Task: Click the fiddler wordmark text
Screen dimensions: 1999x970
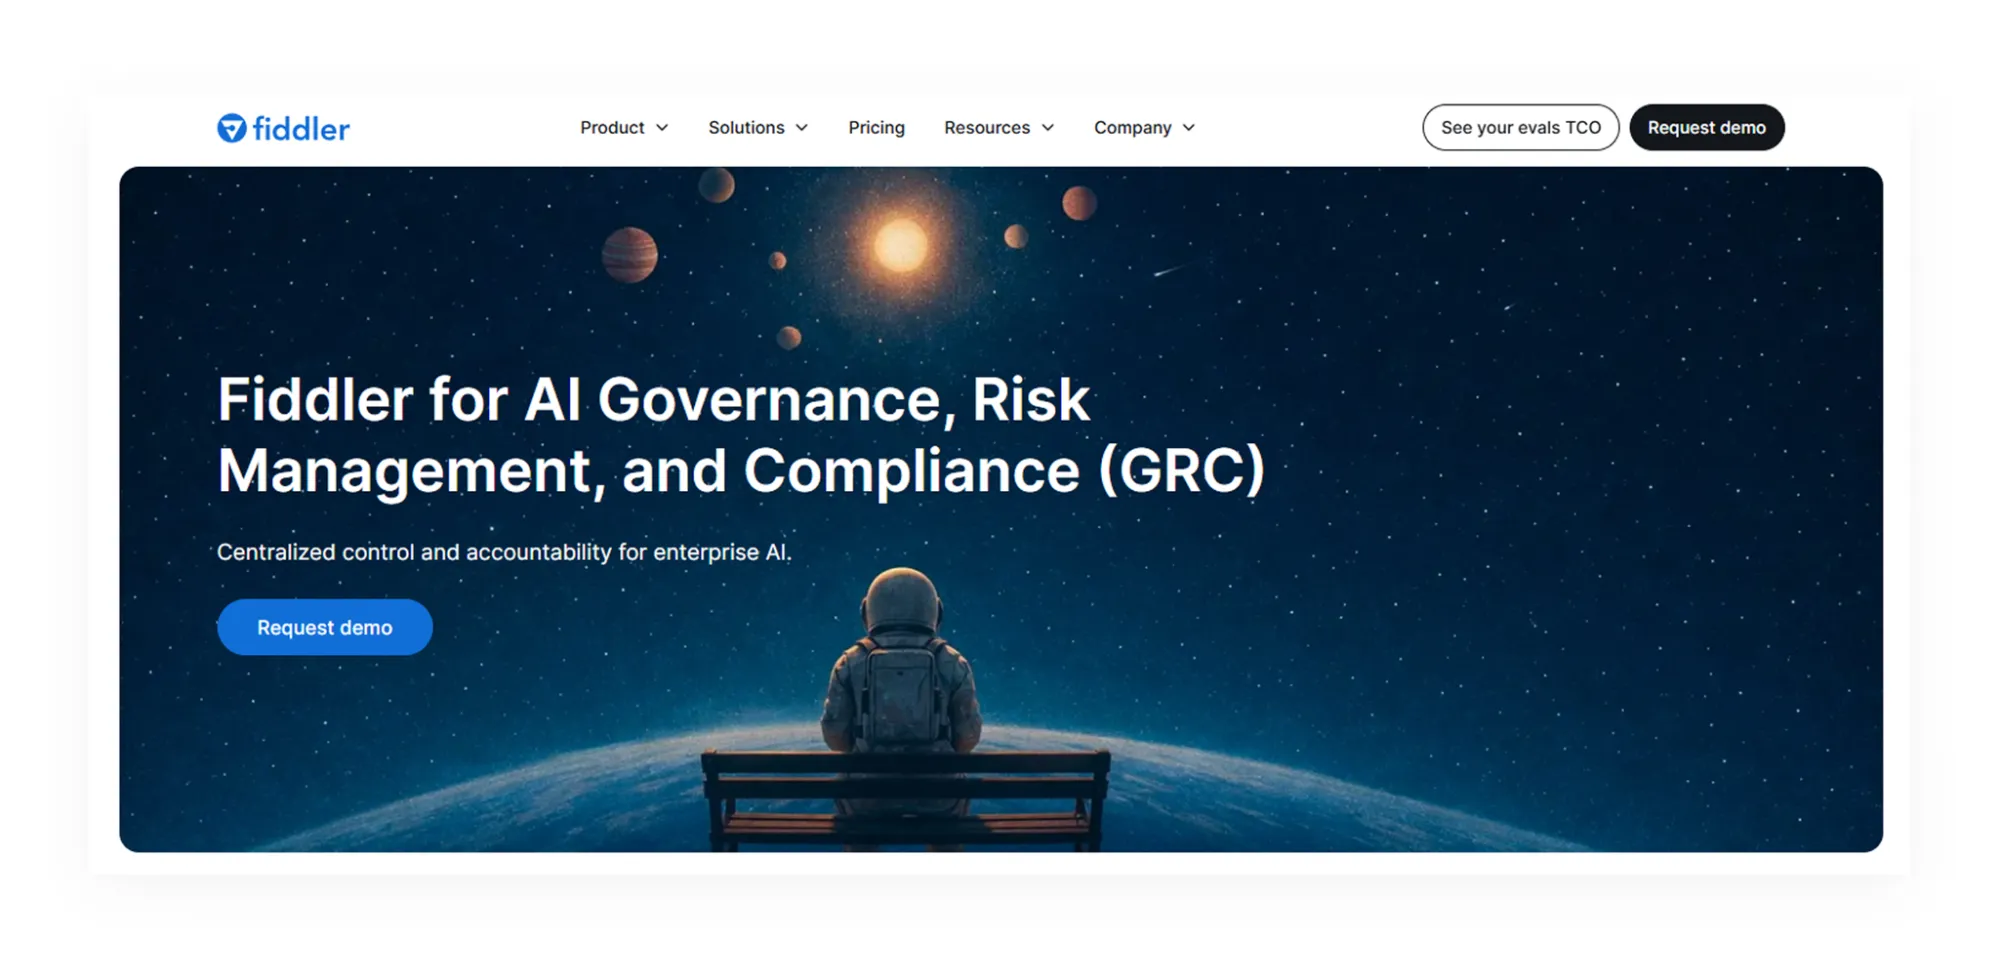Action: [x=301, y=129]
